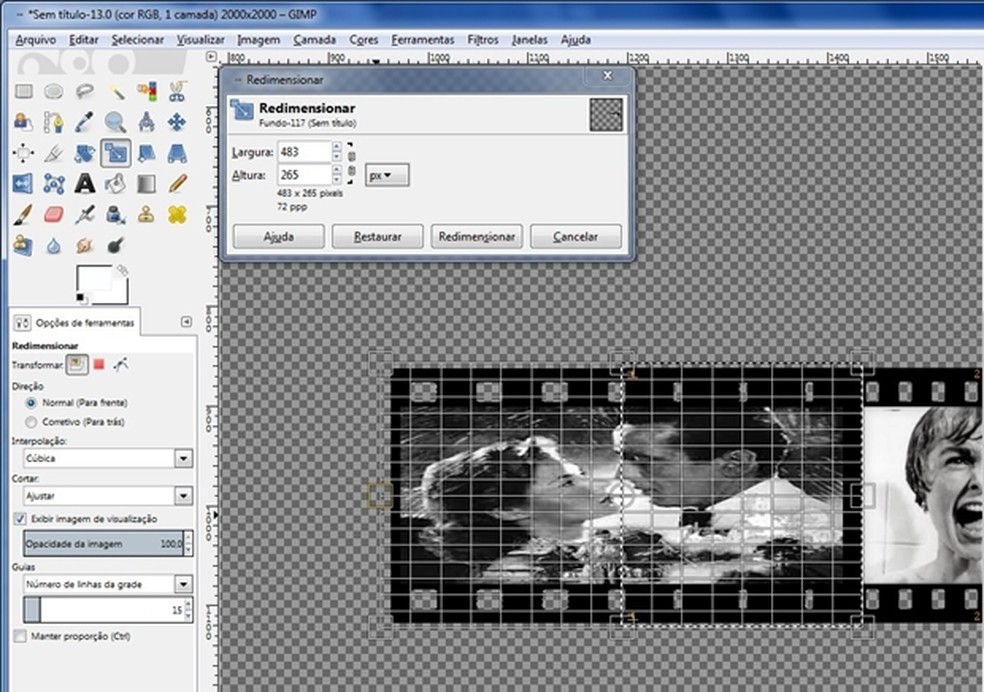Open the Filtros menu

pyautogui.click(x=482, y=40)
